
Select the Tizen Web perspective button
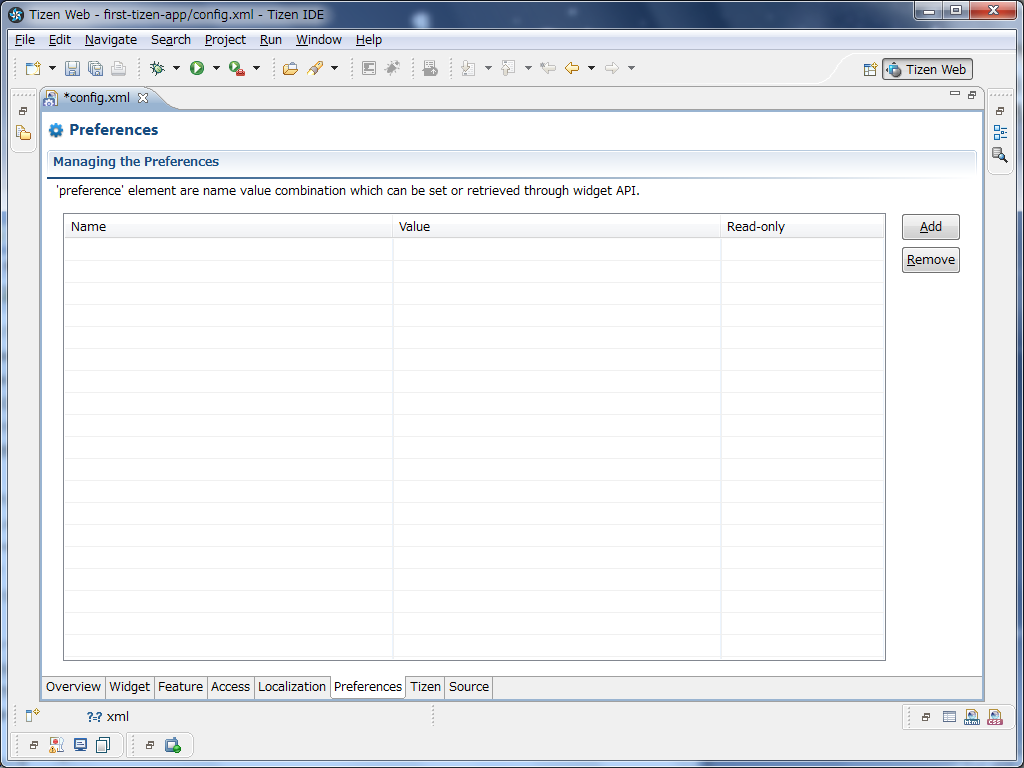(927, 69)
